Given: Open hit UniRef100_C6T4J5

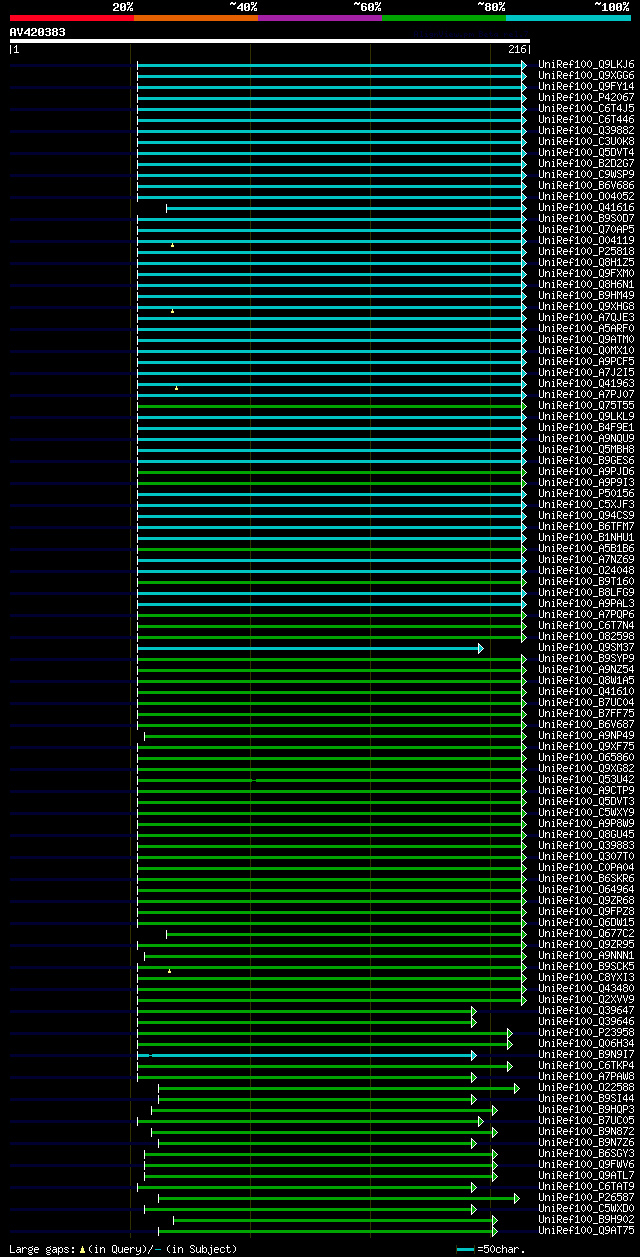Looking at the screenshot, I should click(586, 108).
